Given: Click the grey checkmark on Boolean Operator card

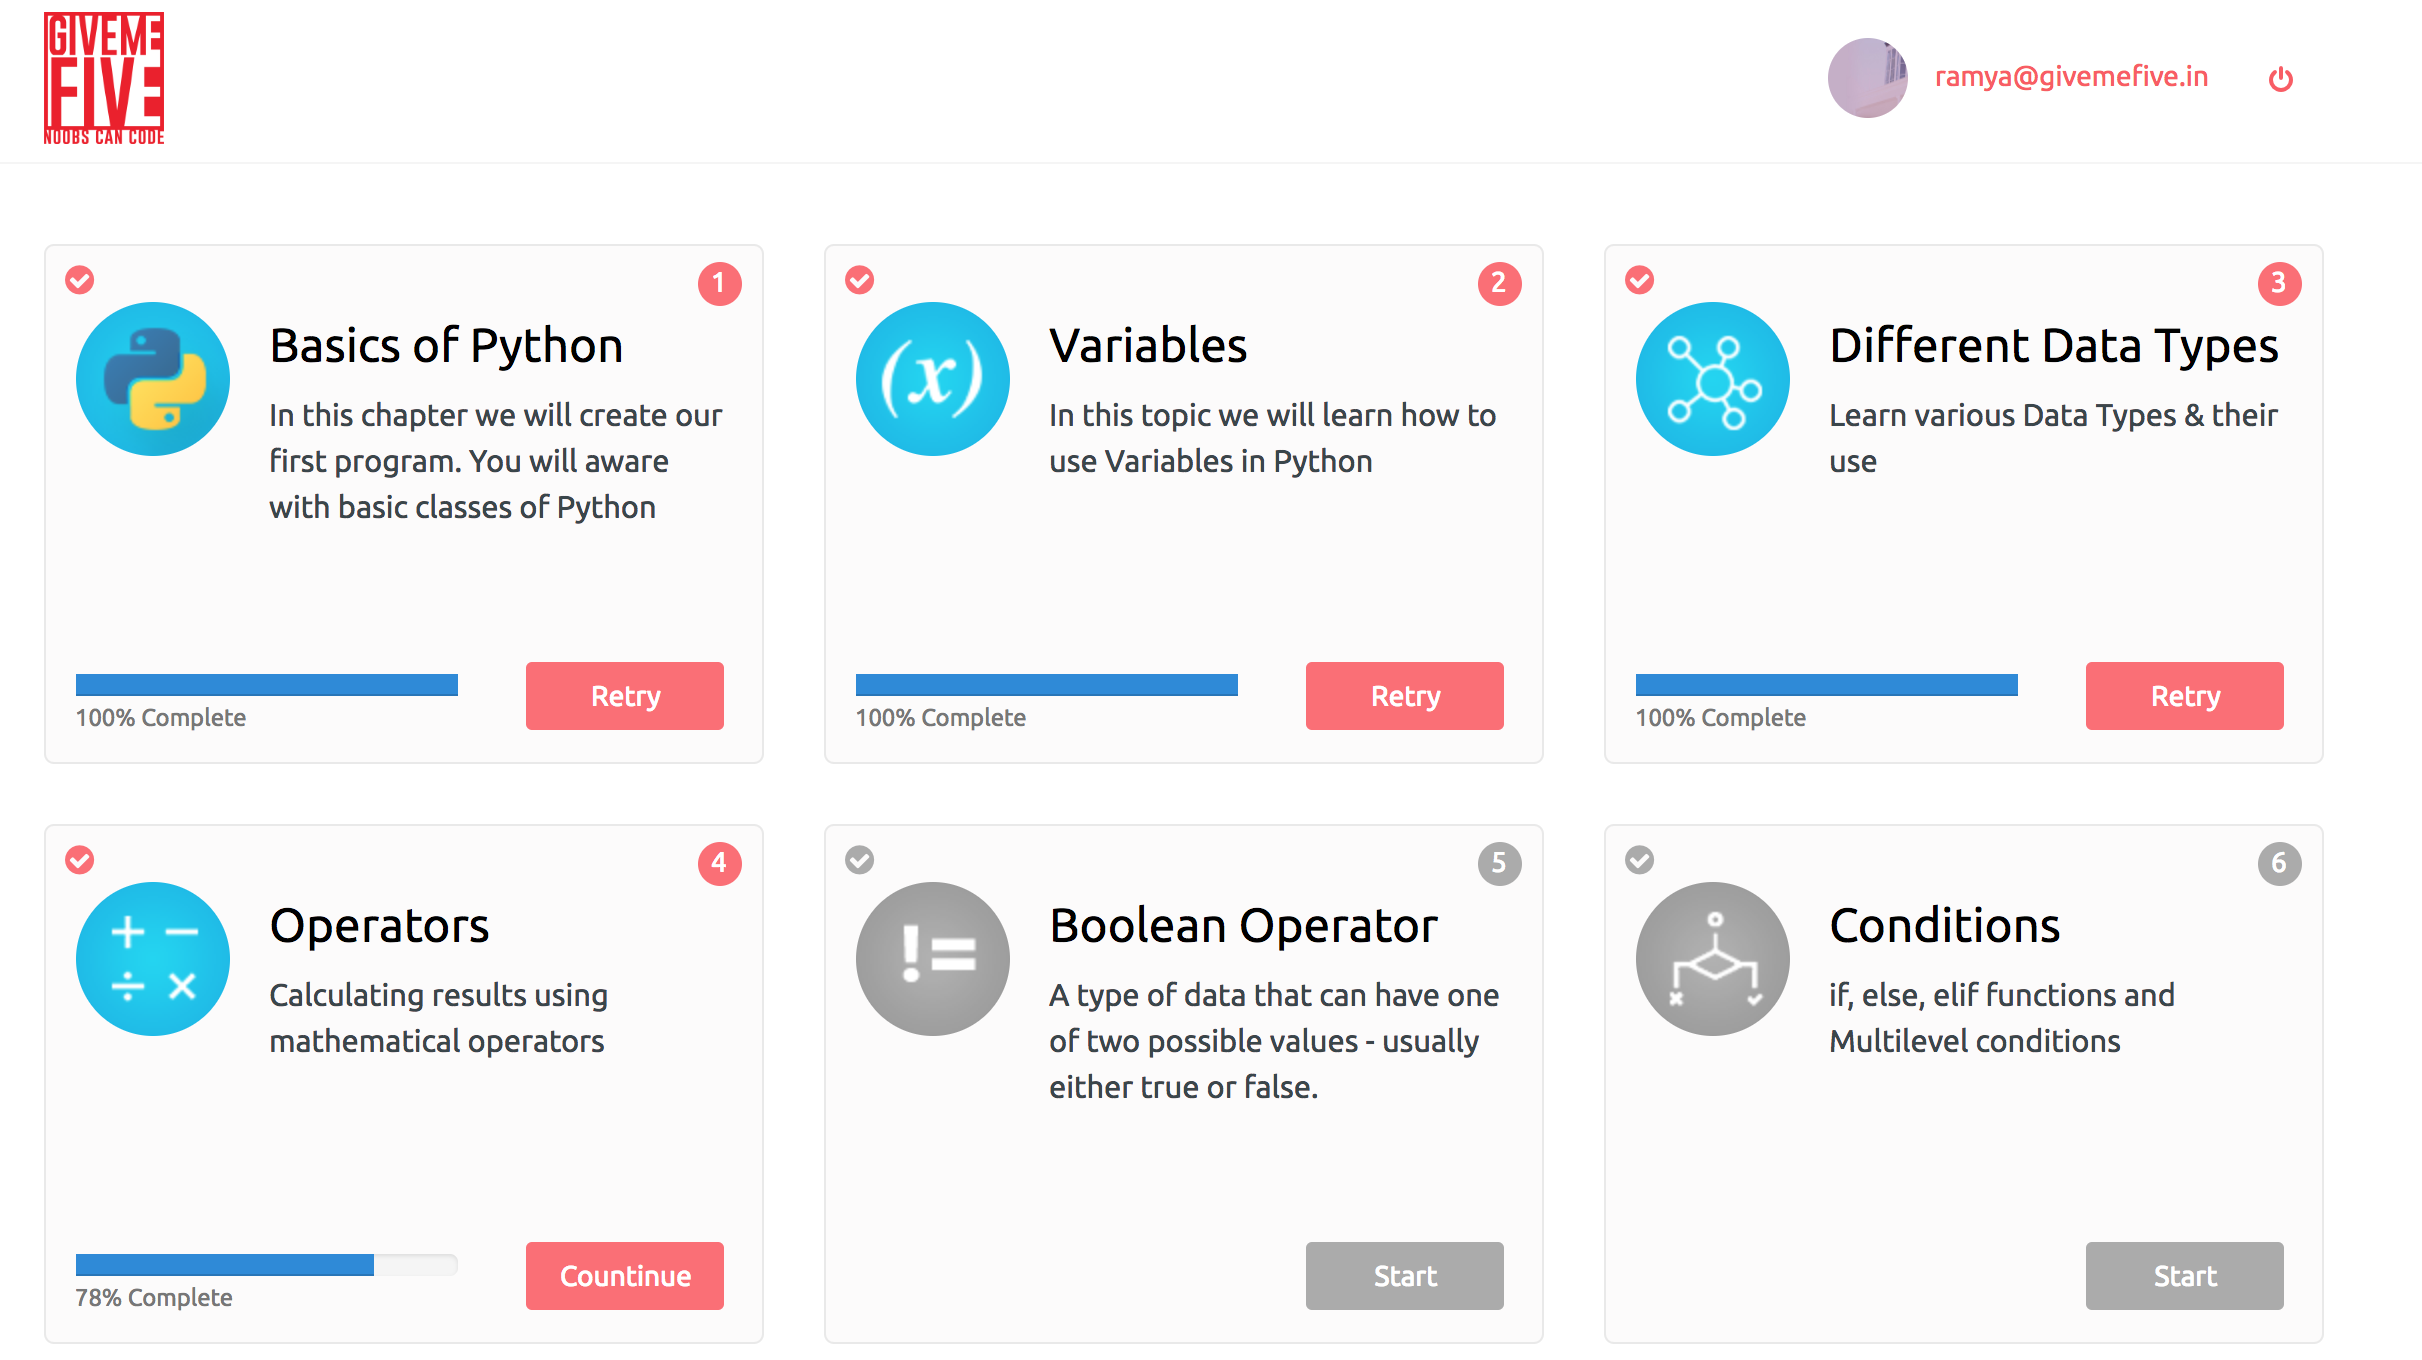Looking at the screenshot, I should [858, 860].
